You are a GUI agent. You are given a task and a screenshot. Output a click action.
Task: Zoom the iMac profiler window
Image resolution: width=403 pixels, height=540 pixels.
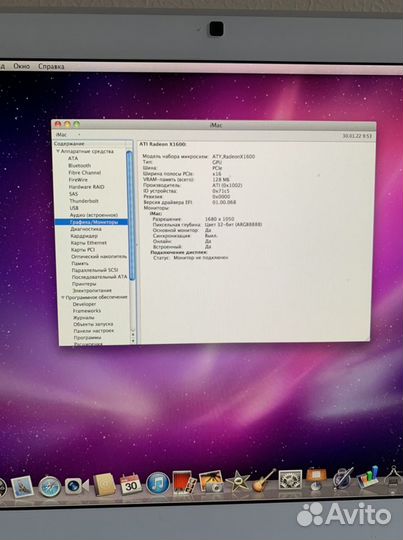tap(76, 124)
